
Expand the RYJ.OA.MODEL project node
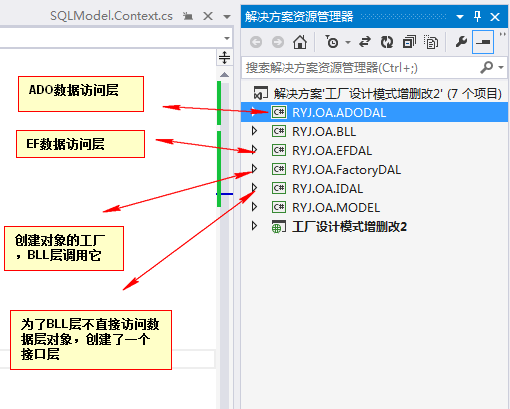pyautogui.click(x=254, y=207)
